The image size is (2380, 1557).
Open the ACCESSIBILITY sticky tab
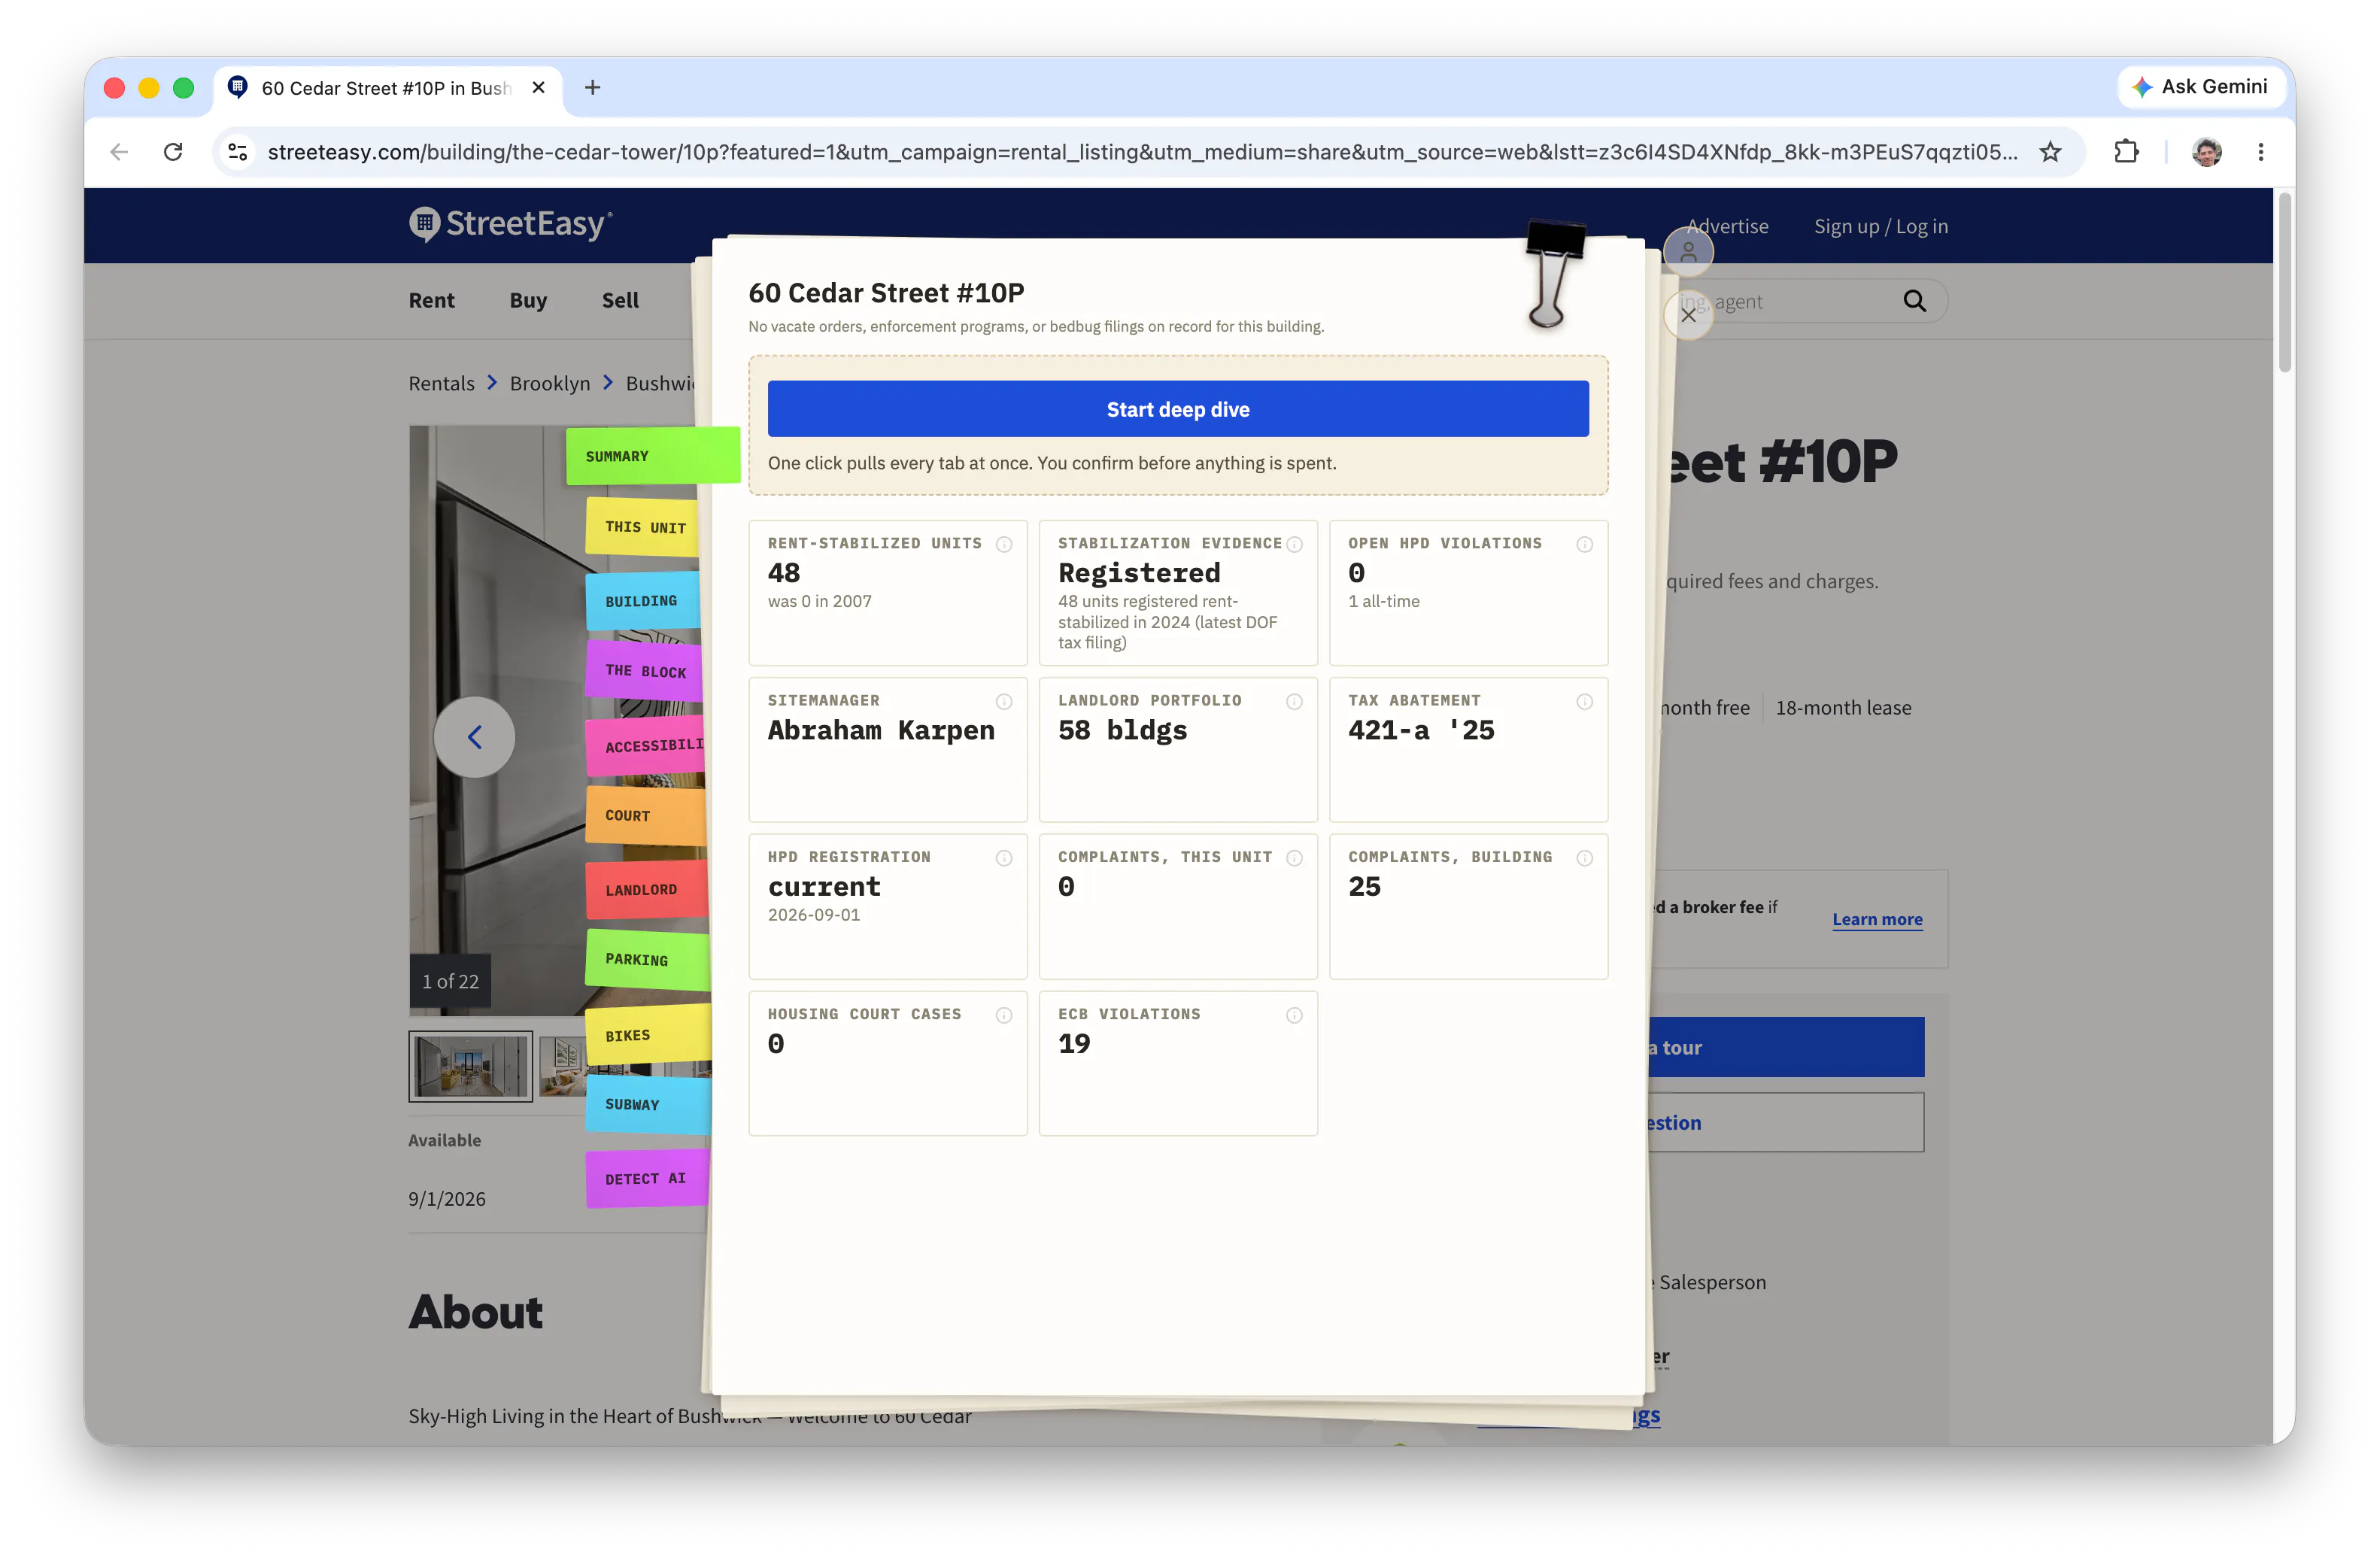click(645, 746)
